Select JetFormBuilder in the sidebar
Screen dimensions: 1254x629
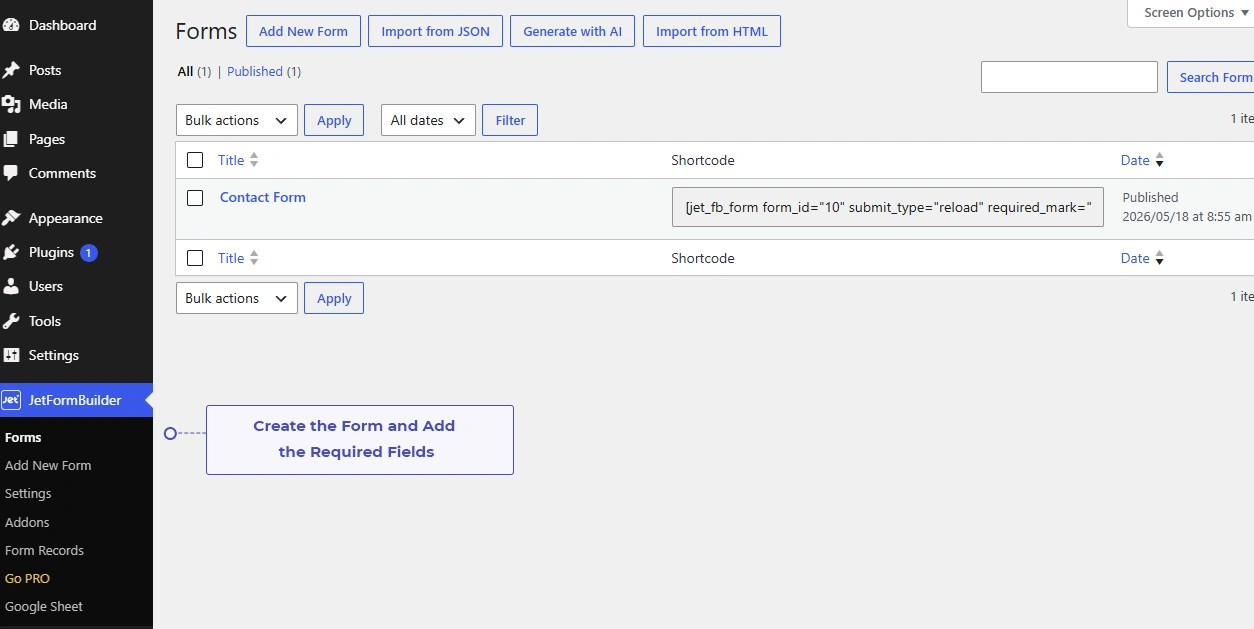pyautogui.click(x=76, y=400)
